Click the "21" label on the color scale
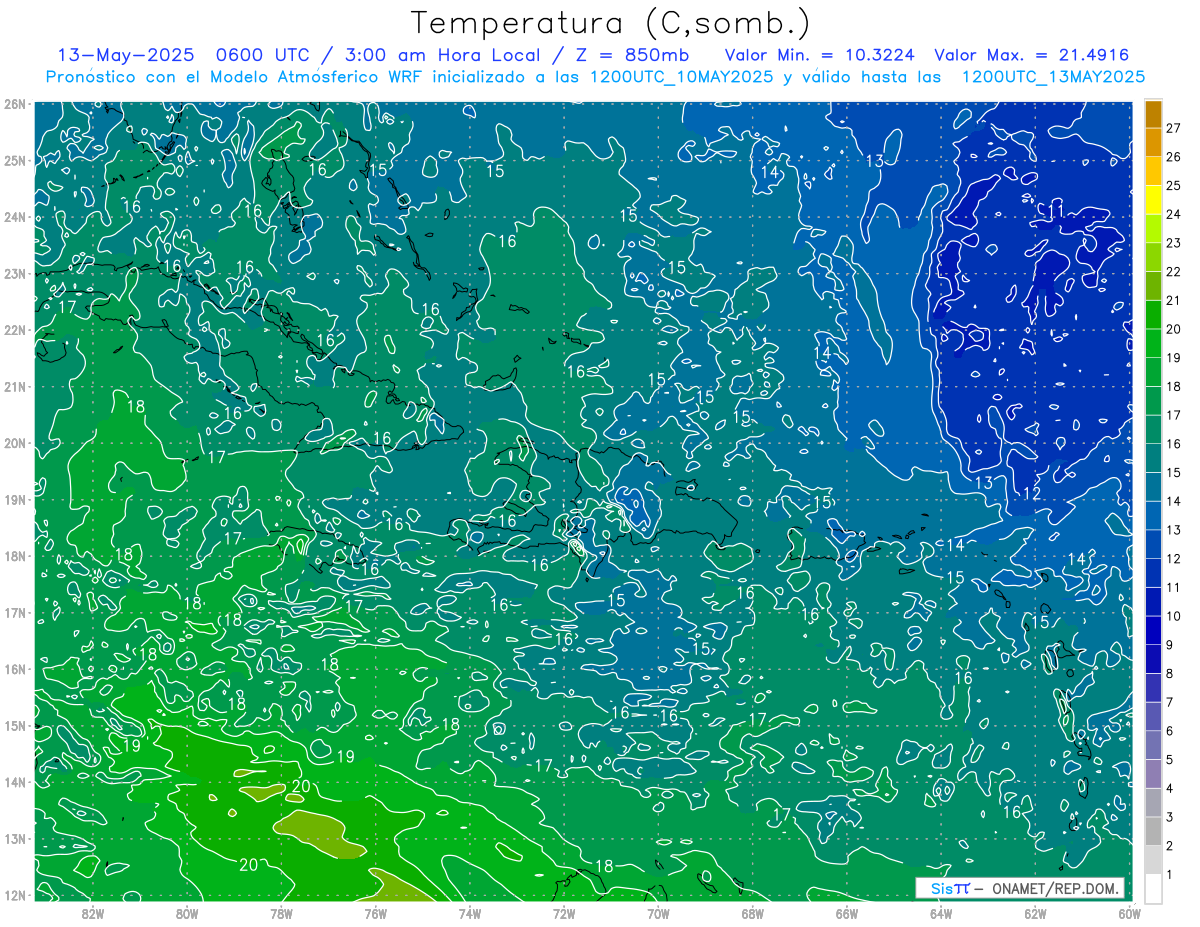This screenshot has width=1200, height=927. tap(1173, 300)
